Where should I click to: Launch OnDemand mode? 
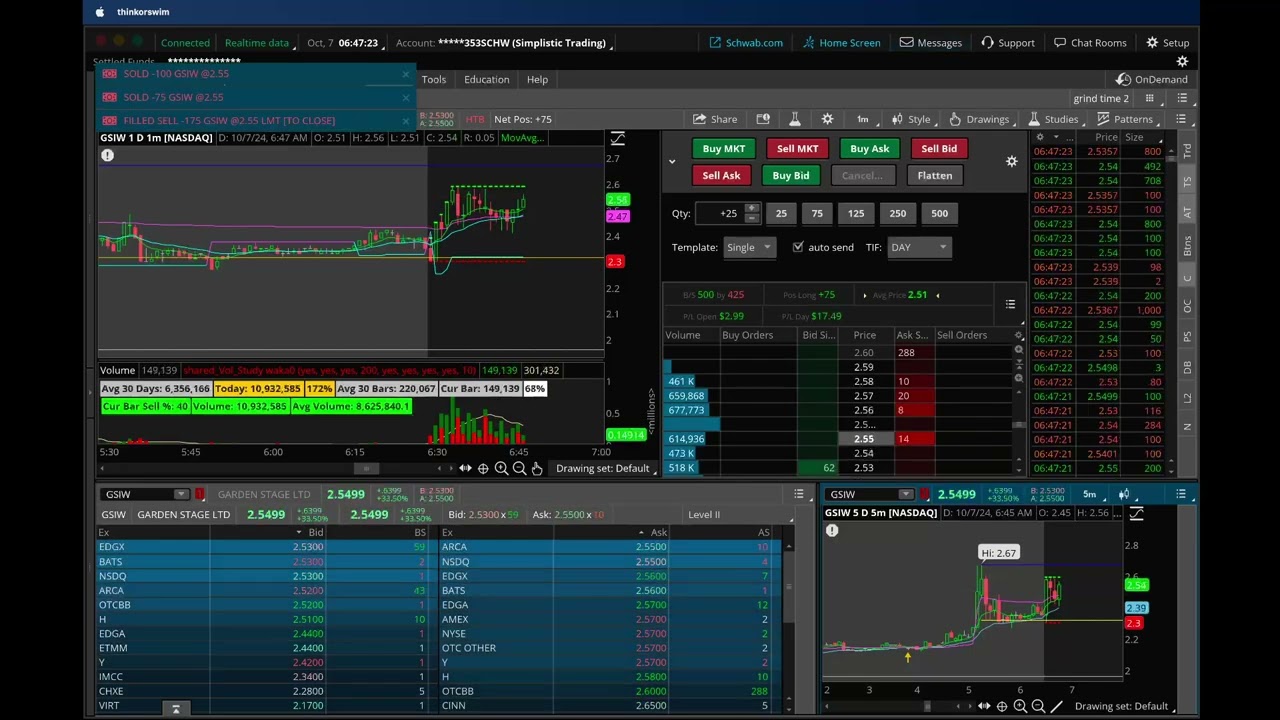[1153, 79]
